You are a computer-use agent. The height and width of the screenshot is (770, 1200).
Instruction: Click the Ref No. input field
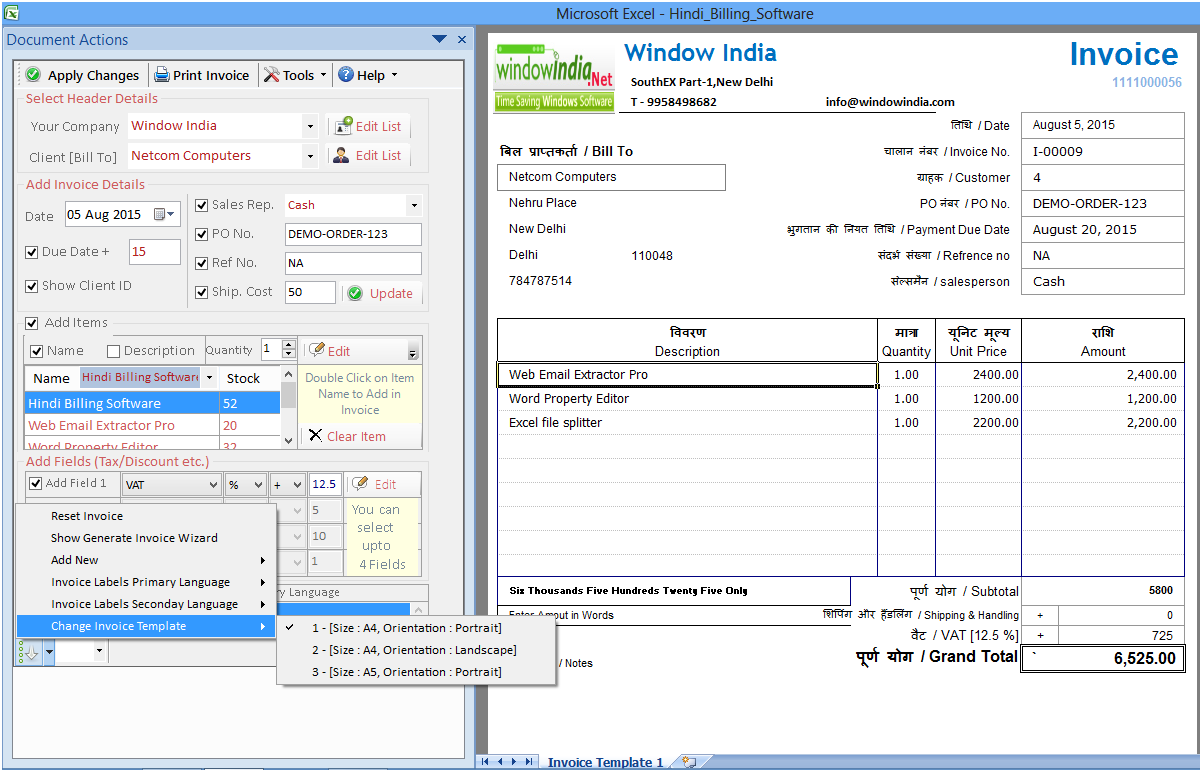[x=353, y=263]
